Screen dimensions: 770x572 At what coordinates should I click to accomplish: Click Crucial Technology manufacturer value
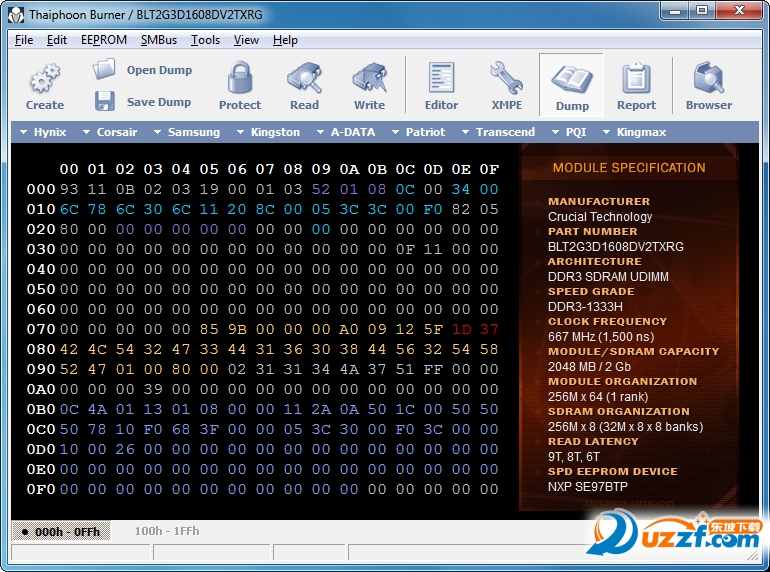click(600, 217)
